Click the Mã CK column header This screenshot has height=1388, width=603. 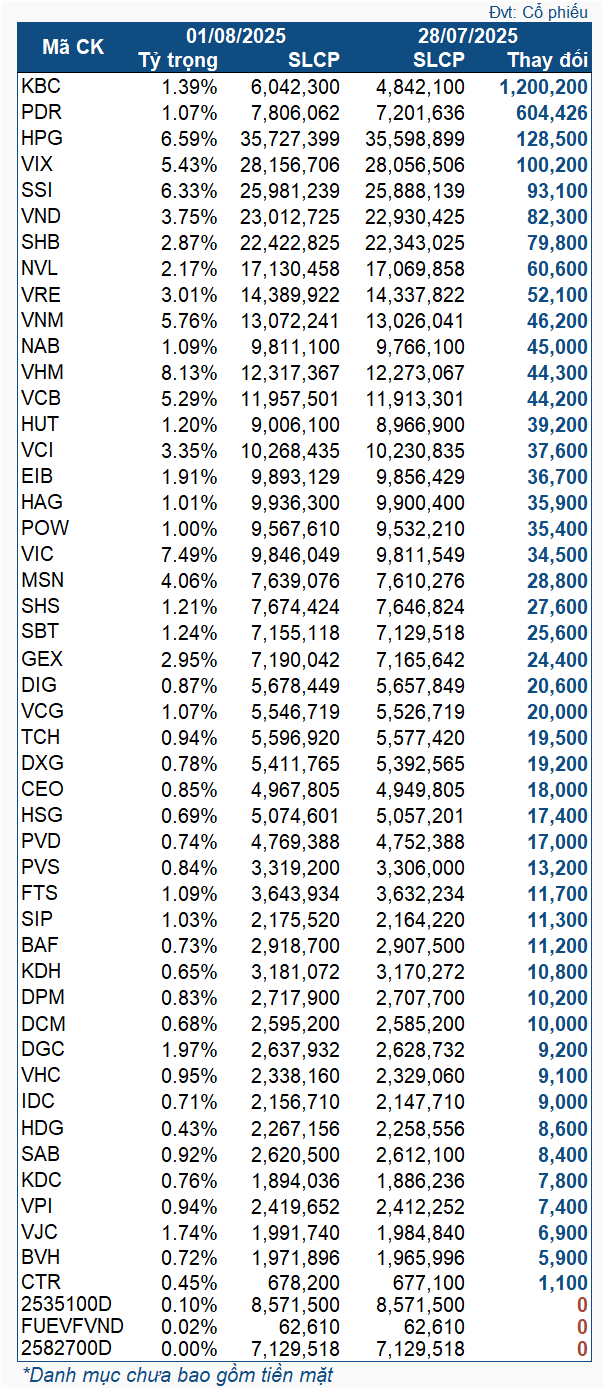click(73, 47)
